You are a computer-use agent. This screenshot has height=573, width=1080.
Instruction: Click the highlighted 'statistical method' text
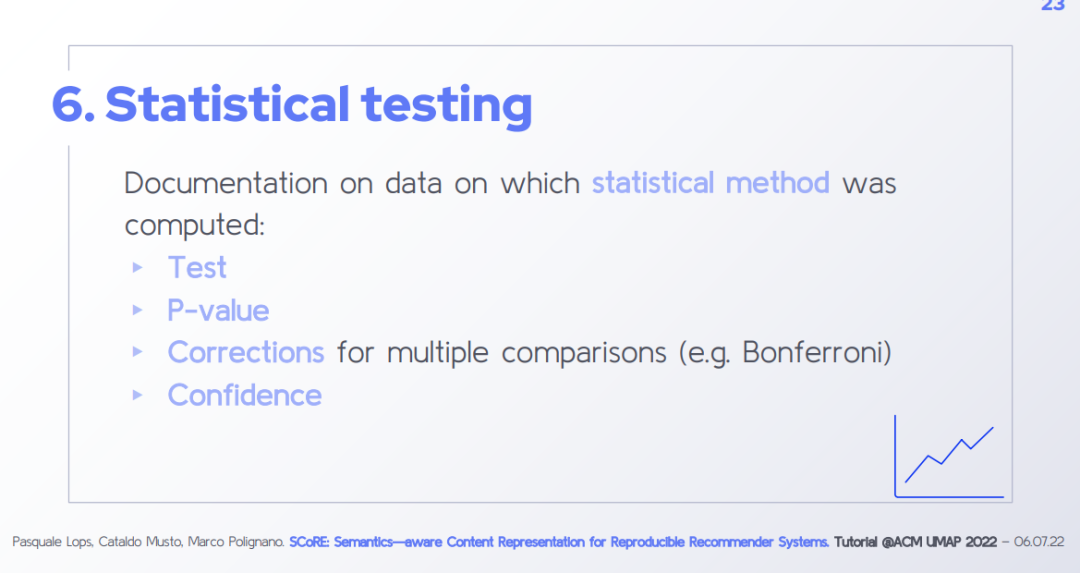coord(710,183)
